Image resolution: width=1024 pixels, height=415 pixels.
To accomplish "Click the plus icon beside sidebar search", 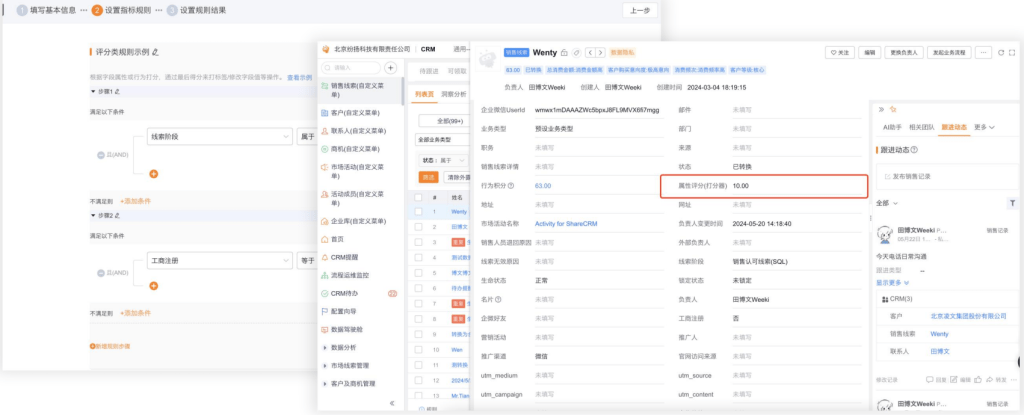I will pyautogui.click(x=391, y=68).
